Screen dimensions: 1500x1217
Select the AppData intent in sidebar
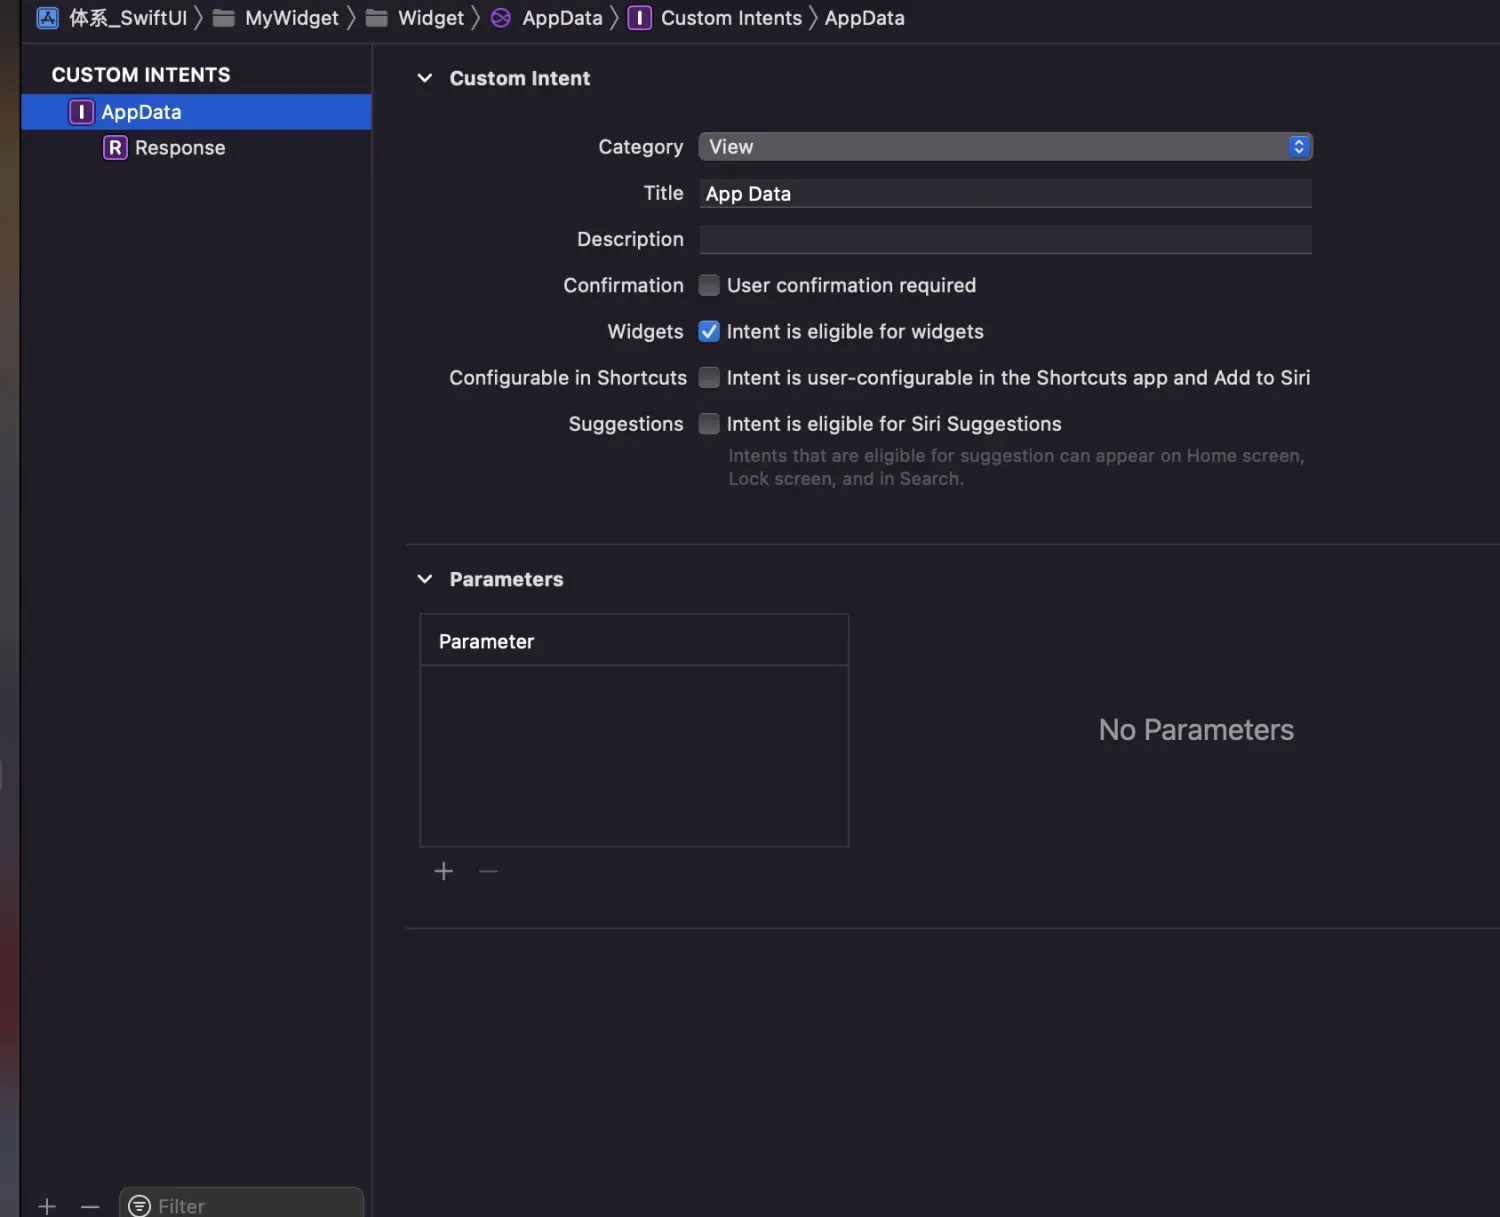141,112
